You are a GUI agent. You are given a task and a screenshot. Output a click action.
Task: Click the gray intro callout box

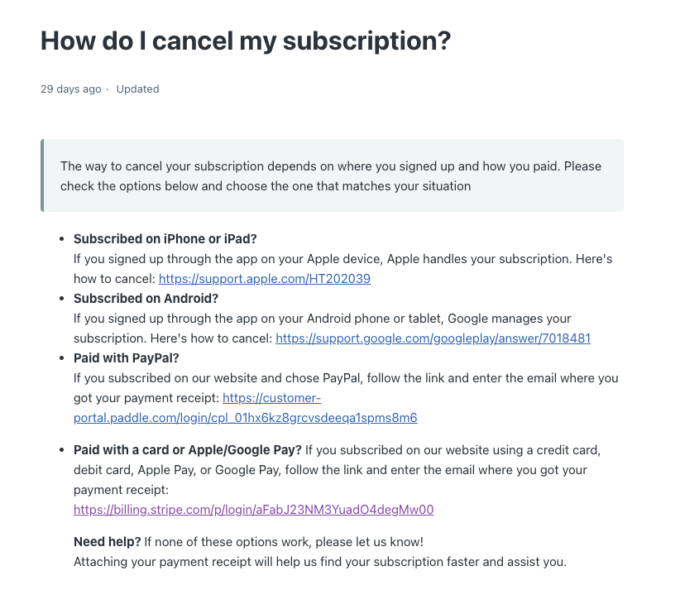pos(331,175)
